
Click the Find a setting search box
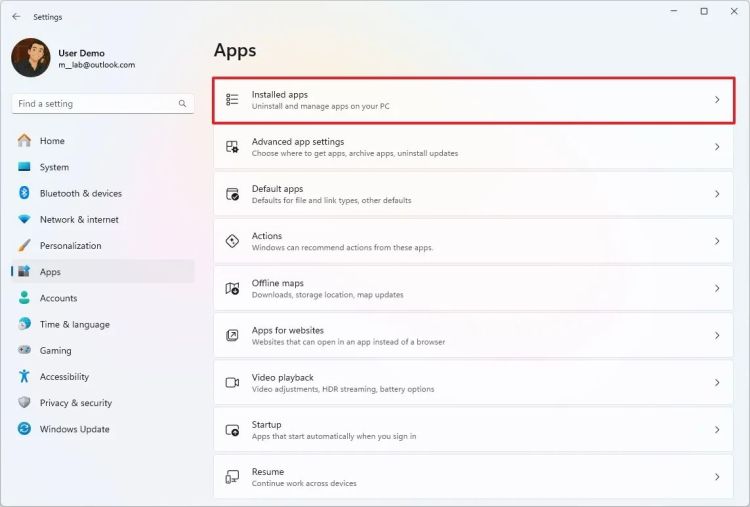pos(95,104)
